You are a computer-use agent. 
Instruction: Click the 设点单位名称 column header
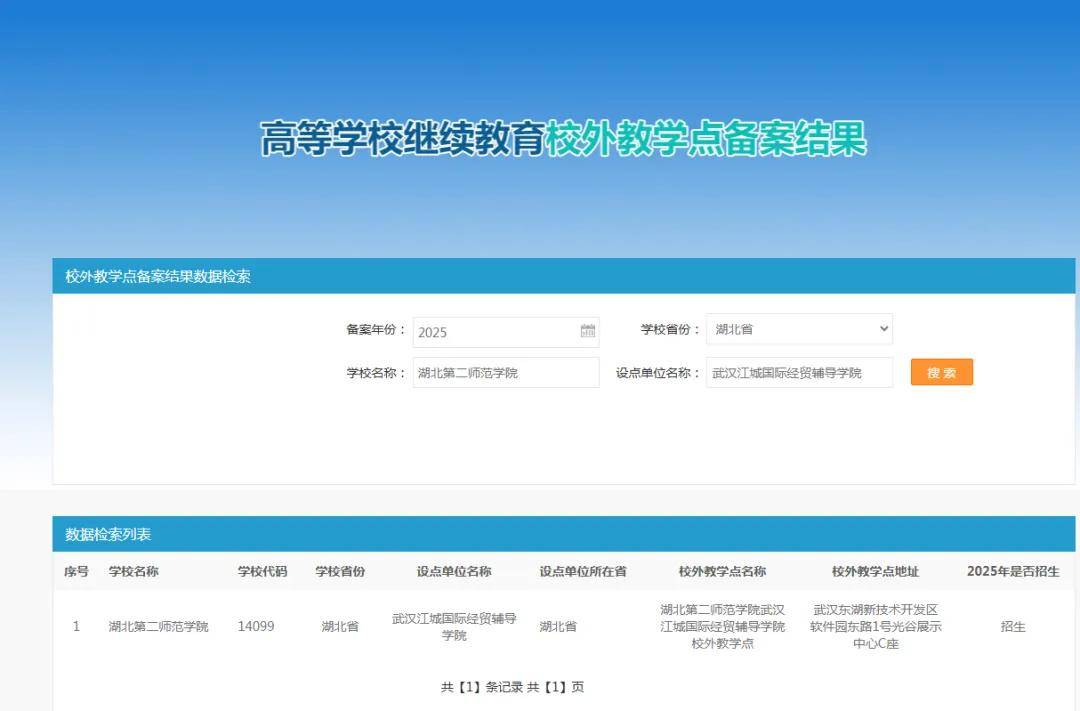pyautogui.click(x=454, y=571)
